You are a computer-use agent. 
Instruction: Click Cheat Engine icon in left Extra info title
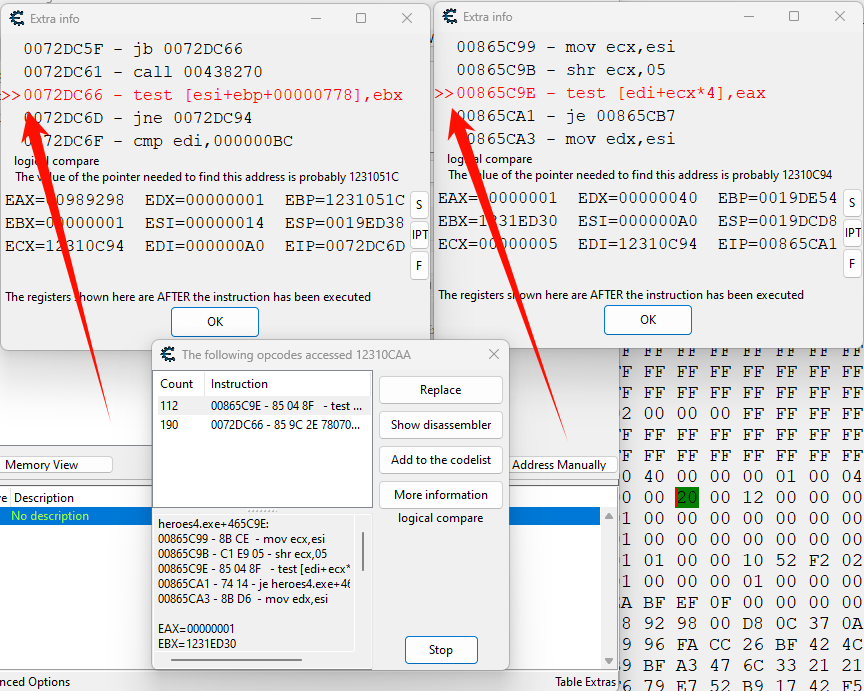click(x=17, y=19)
